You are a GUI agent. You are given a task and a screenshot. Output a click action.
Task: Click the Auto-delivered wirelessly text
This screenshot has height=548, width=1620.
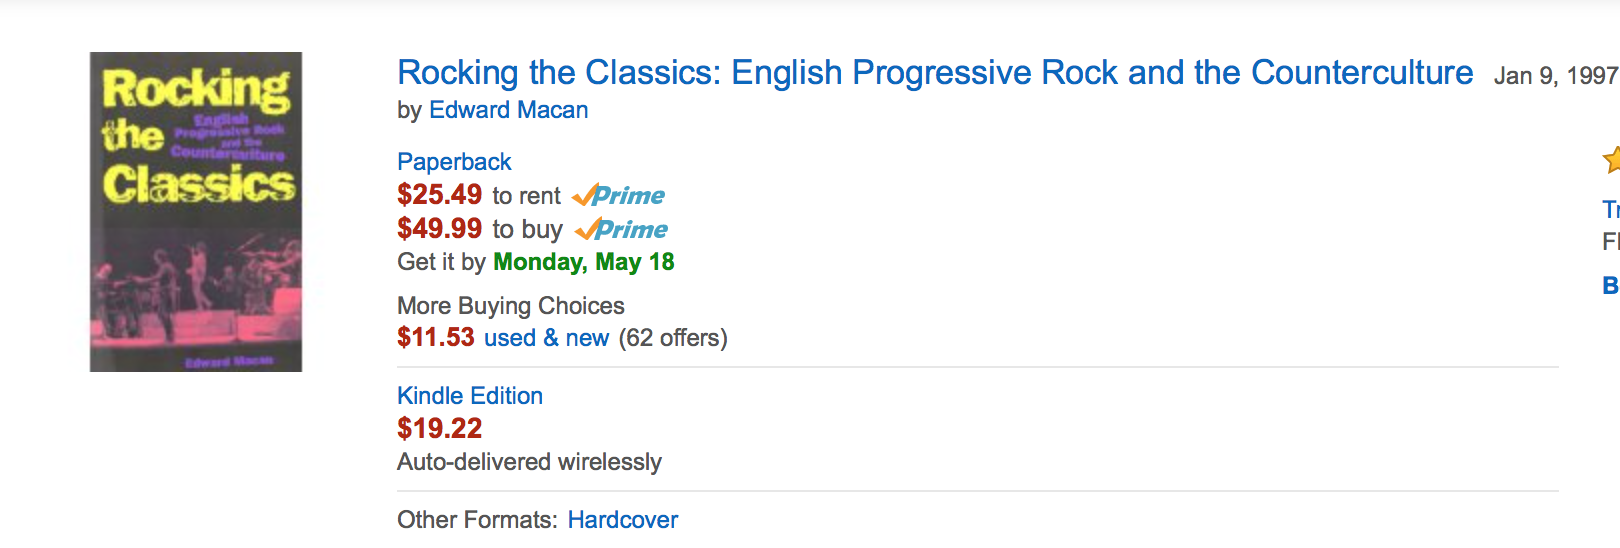[x=529, y=462]
